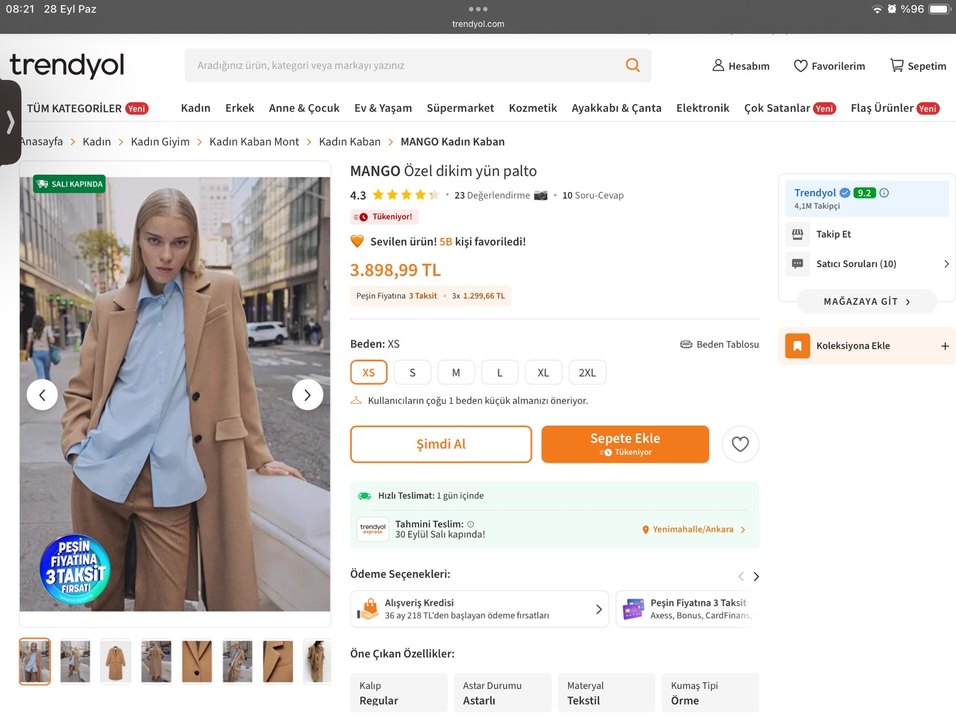Screen dimensions: 956x717
Task: Expand Alışveriş Kredisi payment option
Action: [479, 609]
